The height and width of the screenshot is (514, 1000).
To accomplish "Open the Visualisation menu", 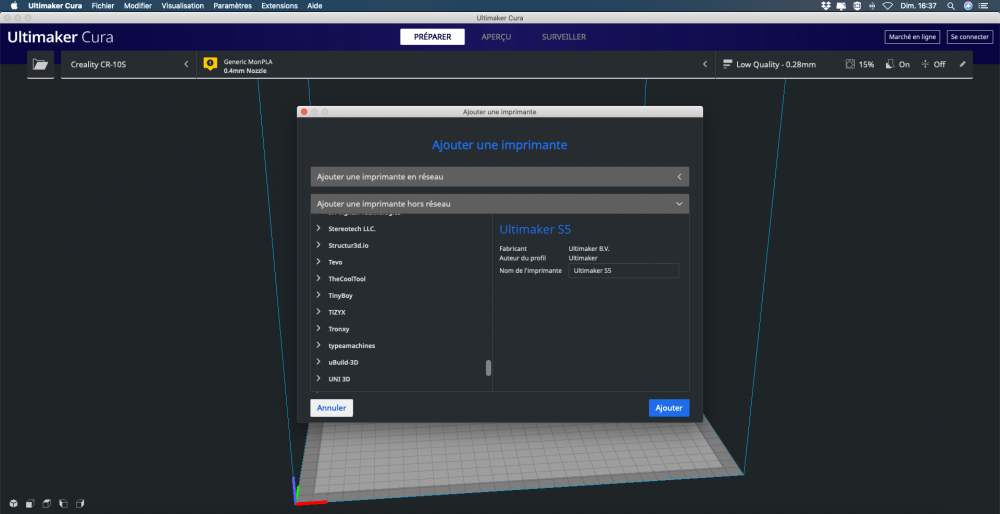I will click(182, 6).
